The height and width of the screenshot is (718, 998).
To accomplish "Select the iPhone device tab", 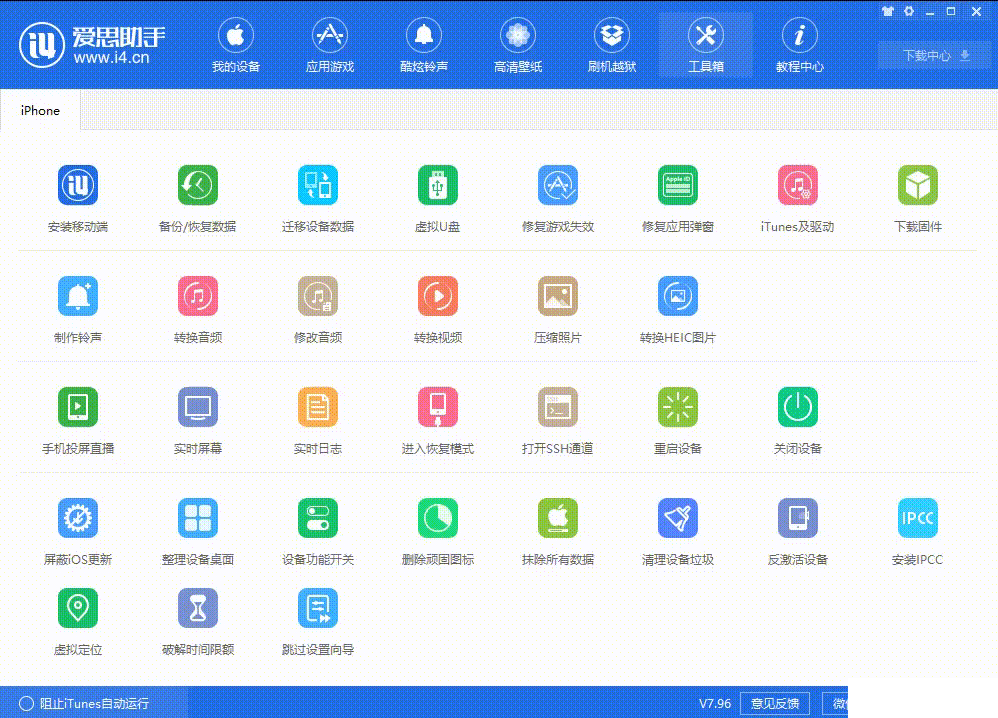I will coord(40,111).
